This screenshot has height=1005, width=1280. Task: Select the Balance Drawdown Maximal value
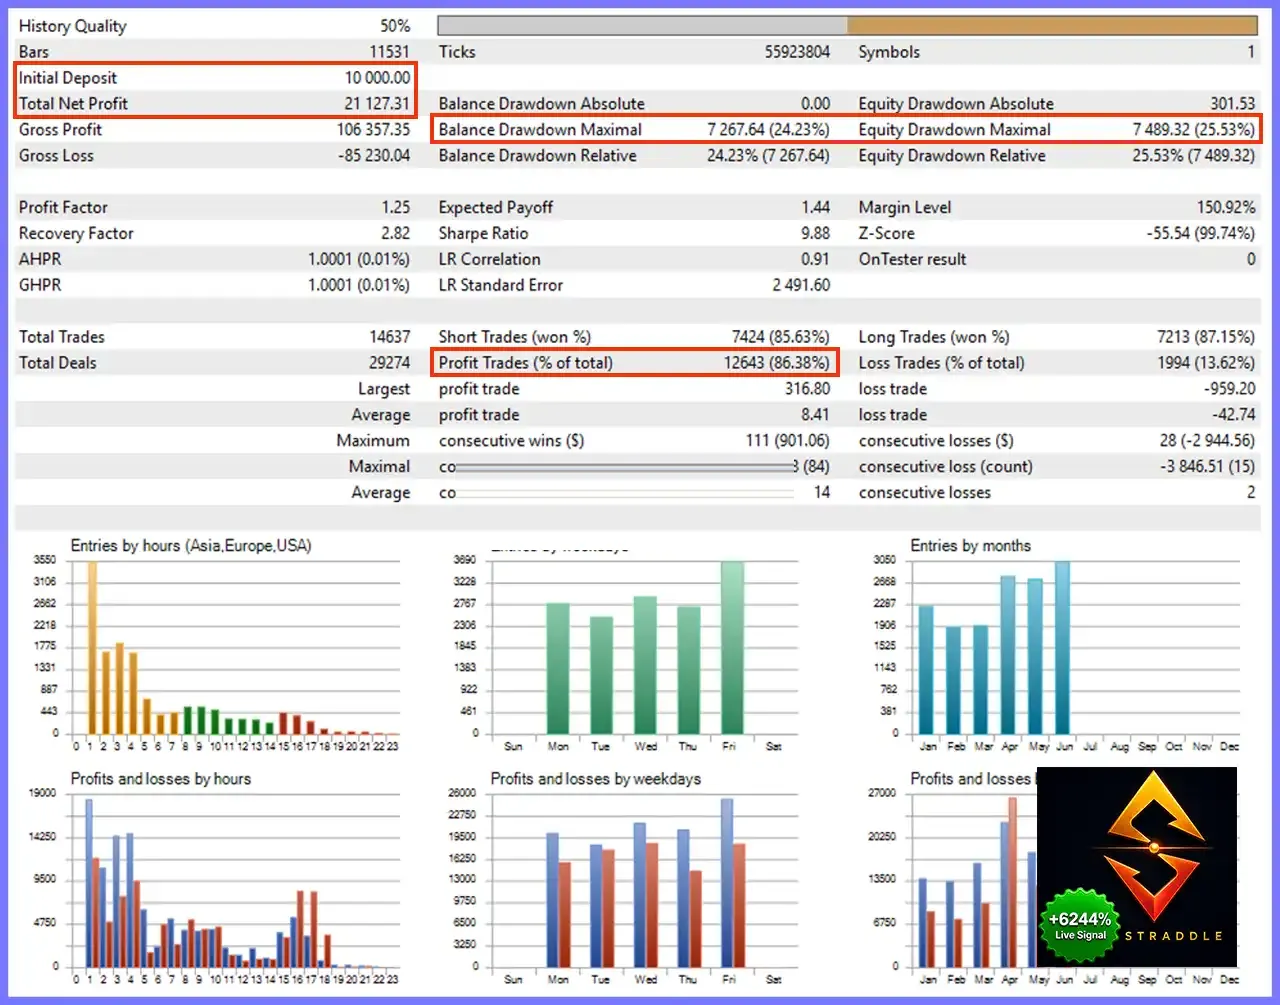pos(768,130)
